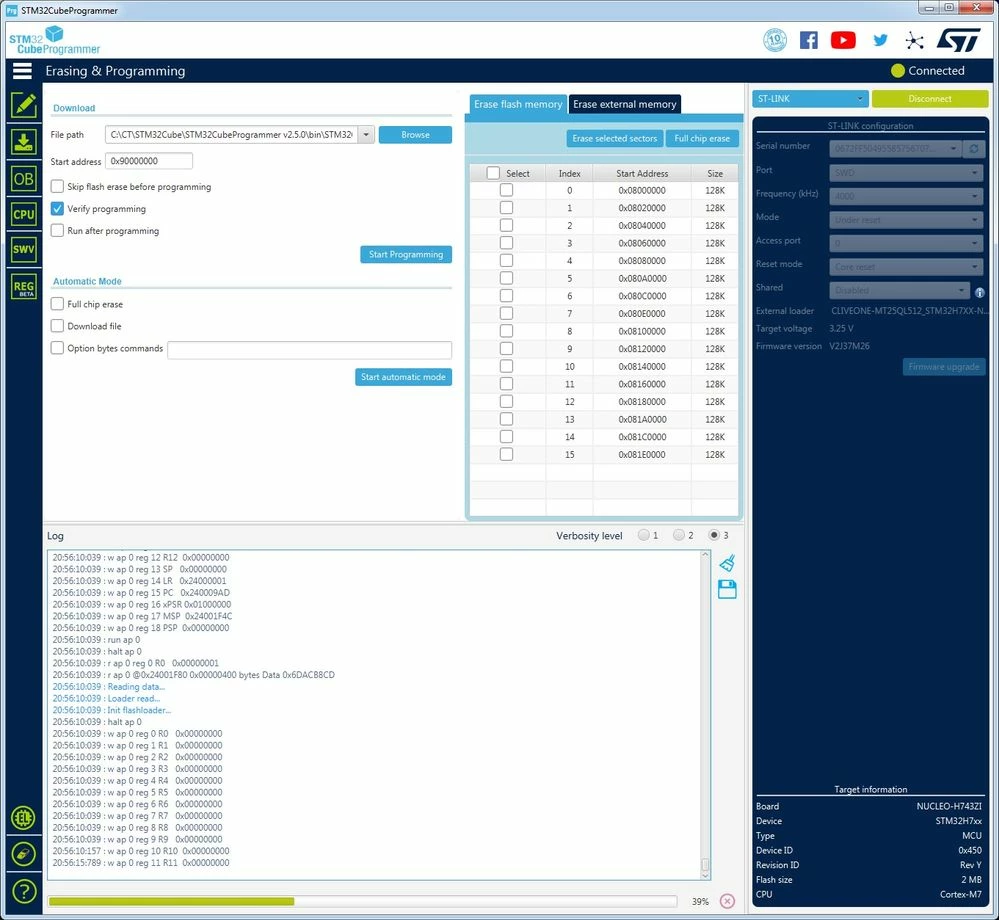Clear the log with broom icon
The height and width of the screenshot is (920, 999).
[727, 563]
